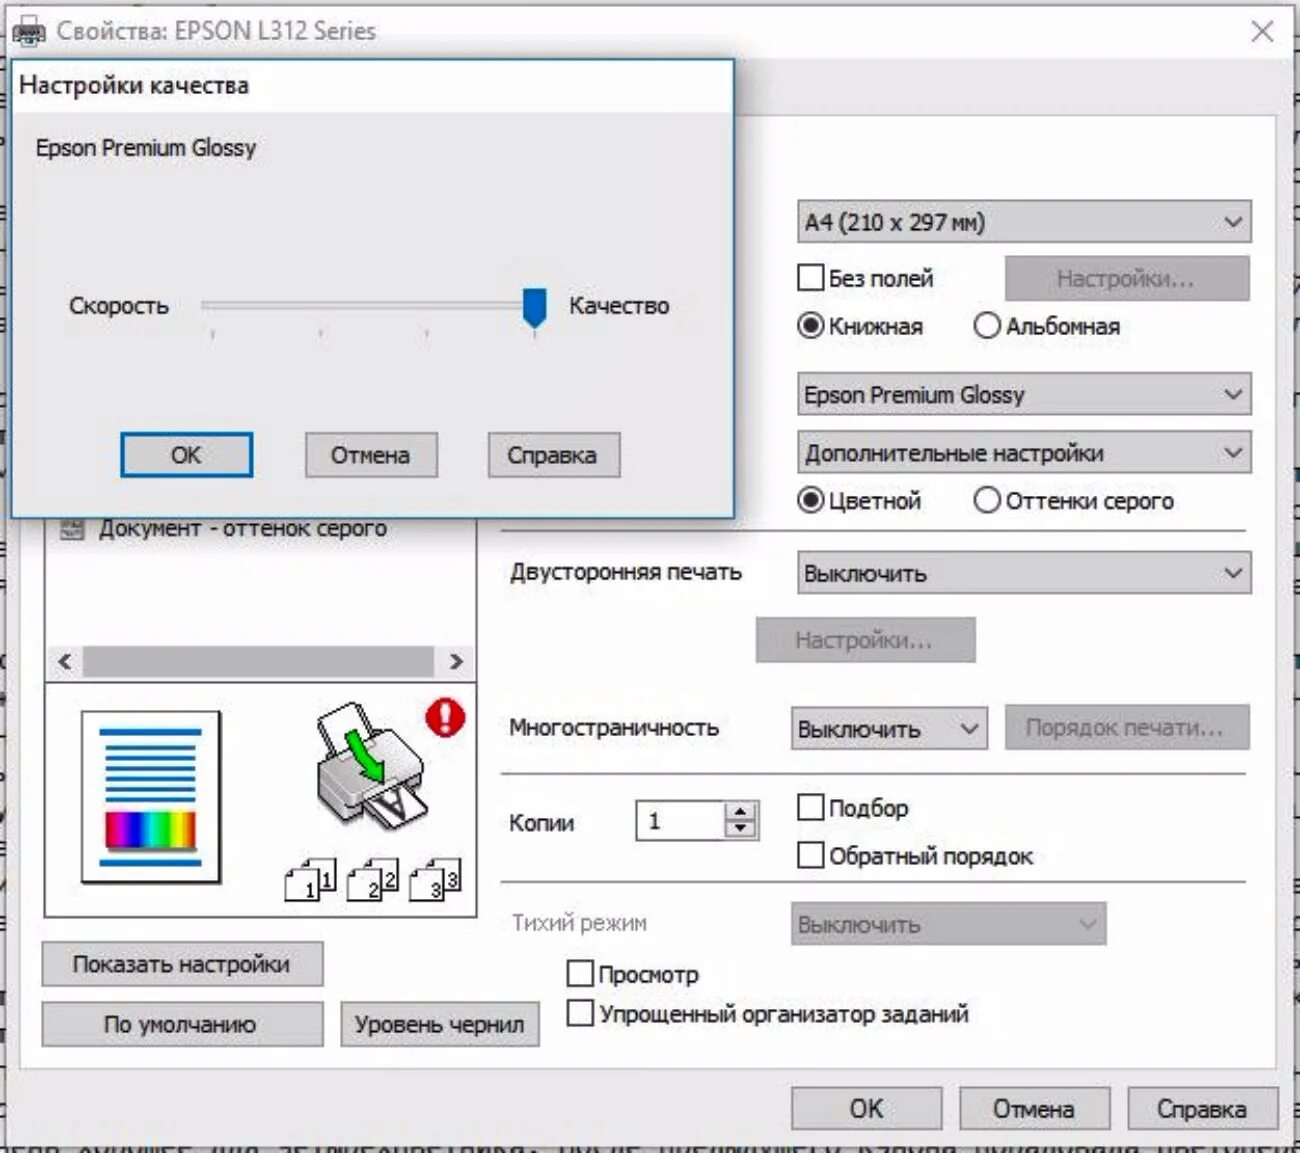Image resolution: width=1300 pixels, height=1153 pixels.
Task: Click the quality slider thumb near 'Качество'
Action: coord(535,308)
